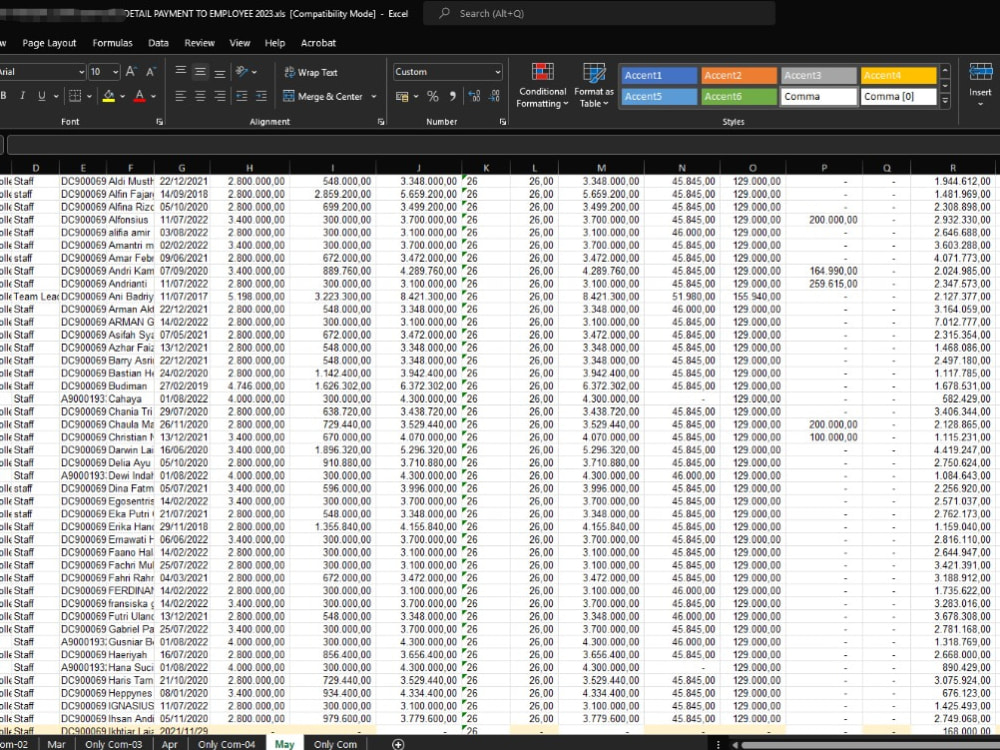Toggle Wrap Text

point(311,72)
